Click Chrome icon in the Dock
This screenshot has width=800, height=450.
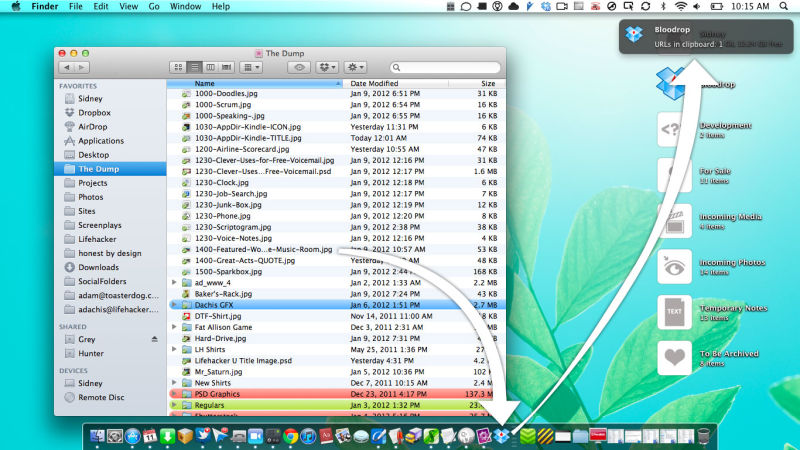click(x=290, y=435)
